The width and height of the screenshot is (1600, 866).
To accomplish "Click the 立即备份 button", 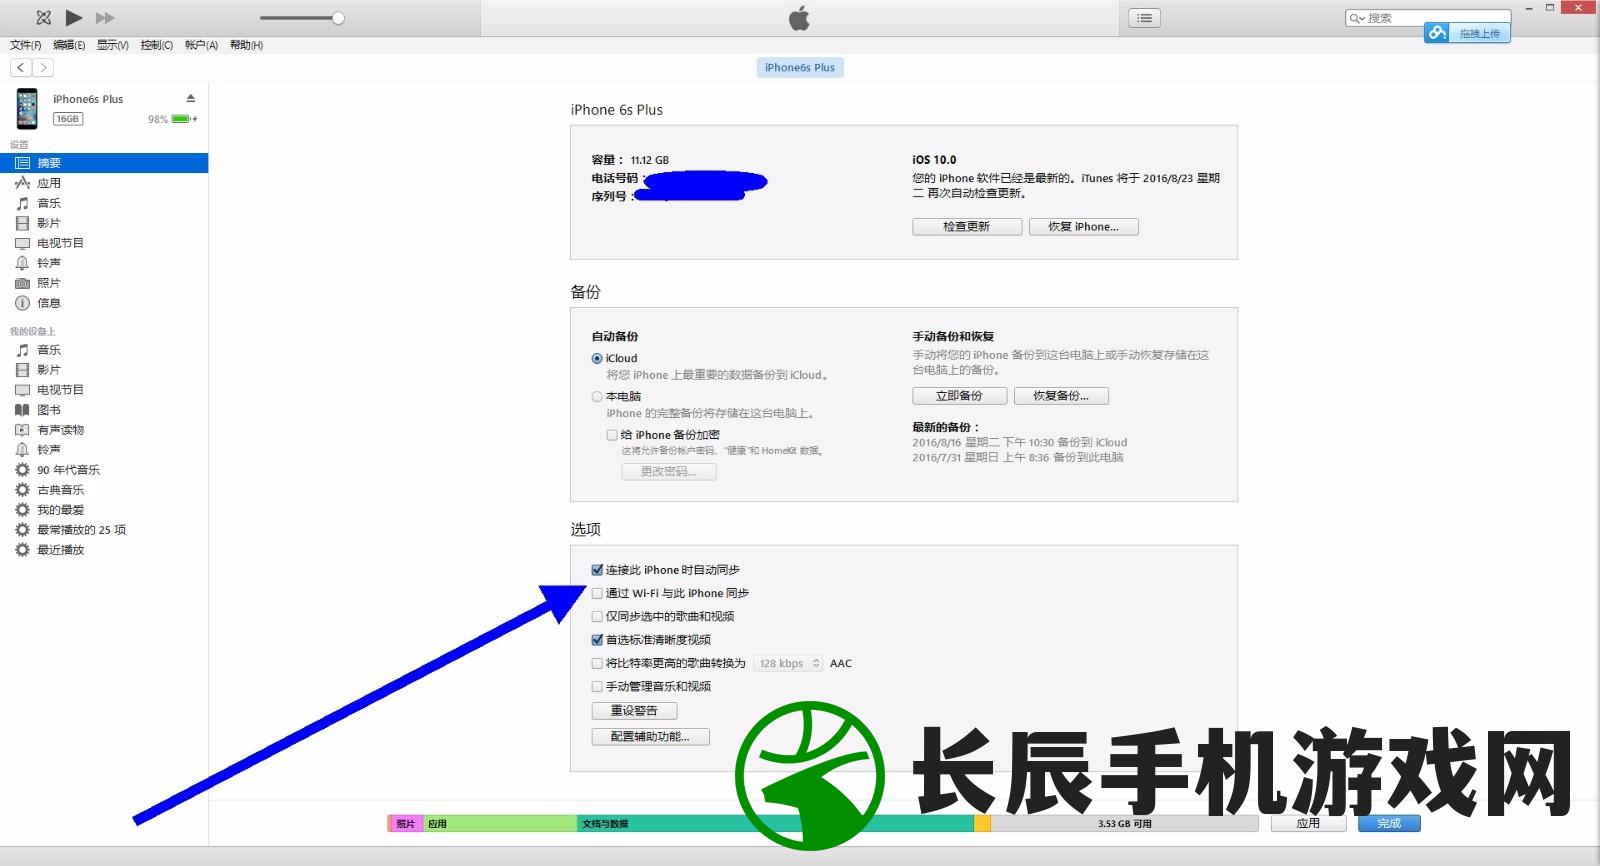I will 959,396.
